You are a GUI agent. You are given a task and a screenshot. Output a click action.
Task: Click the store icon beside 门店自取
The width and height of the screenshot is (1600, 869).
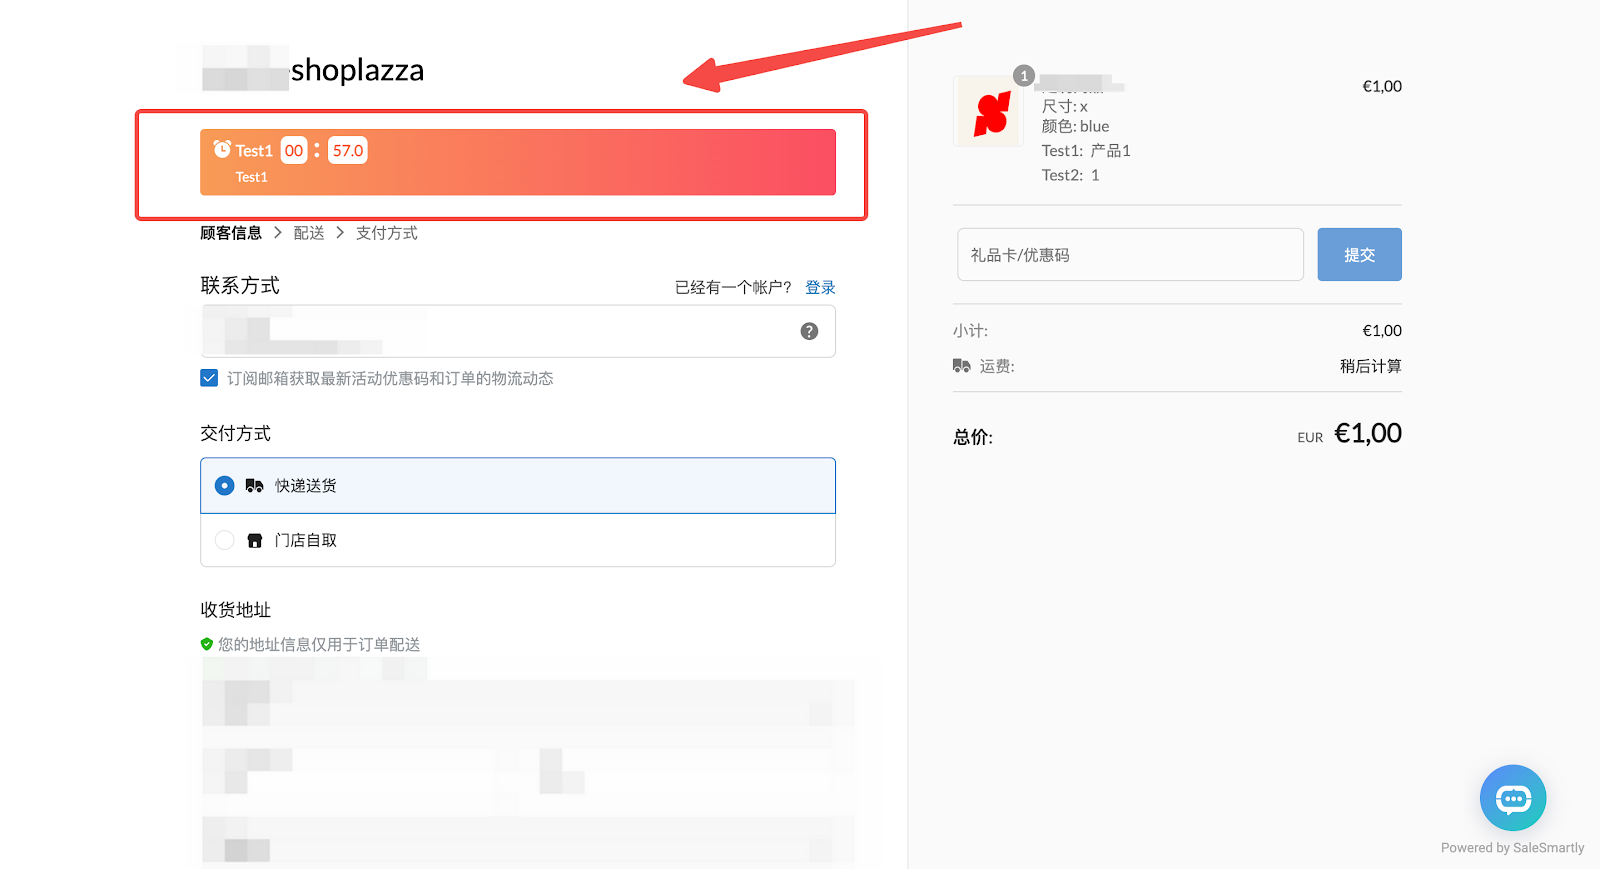255,541
